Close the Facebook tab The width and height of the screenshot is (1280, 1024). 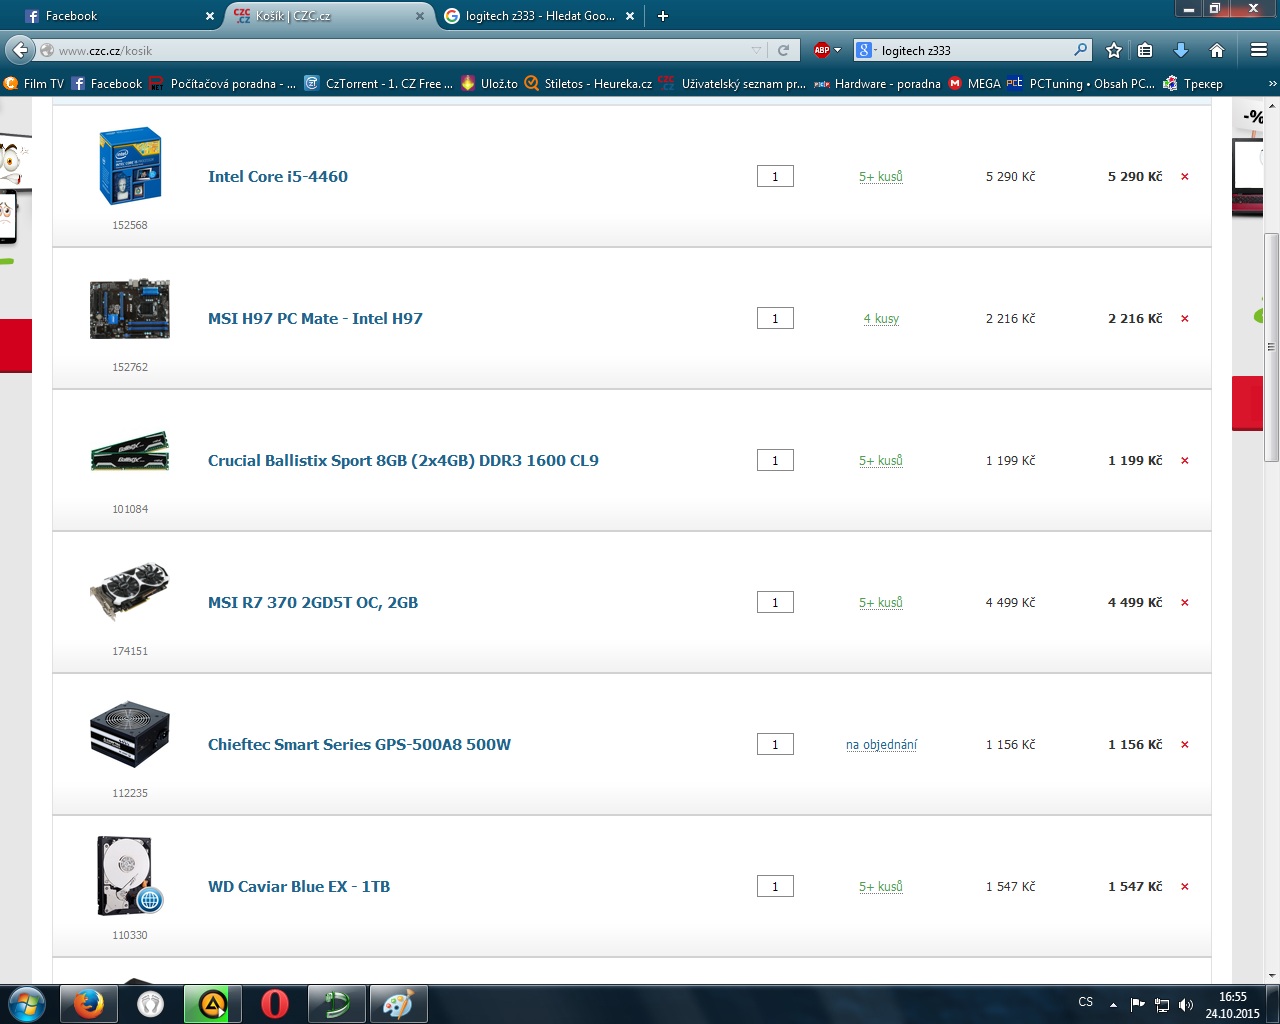click(x=209, y=16)
